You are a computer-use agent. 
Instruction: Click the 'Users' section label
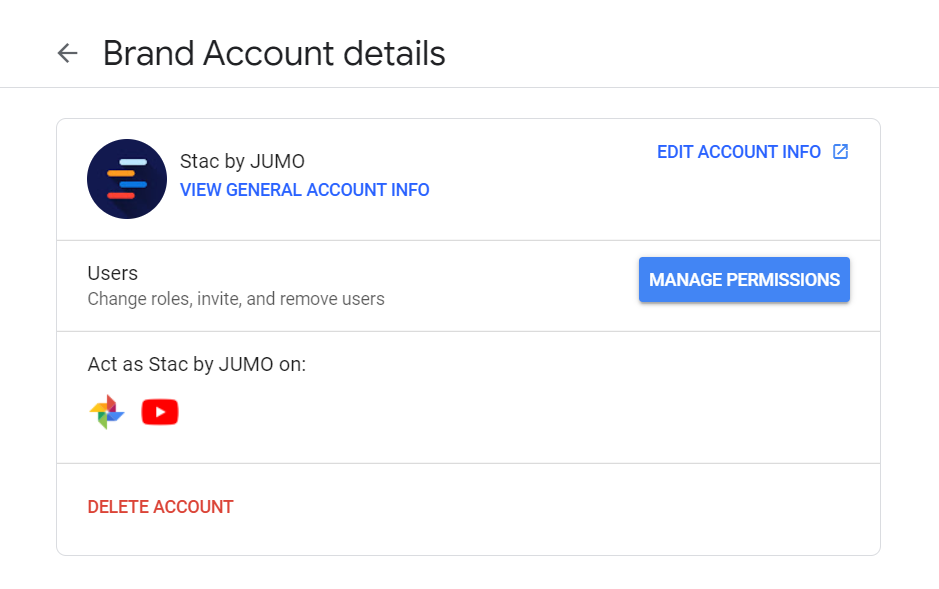(x=113, y=274)
